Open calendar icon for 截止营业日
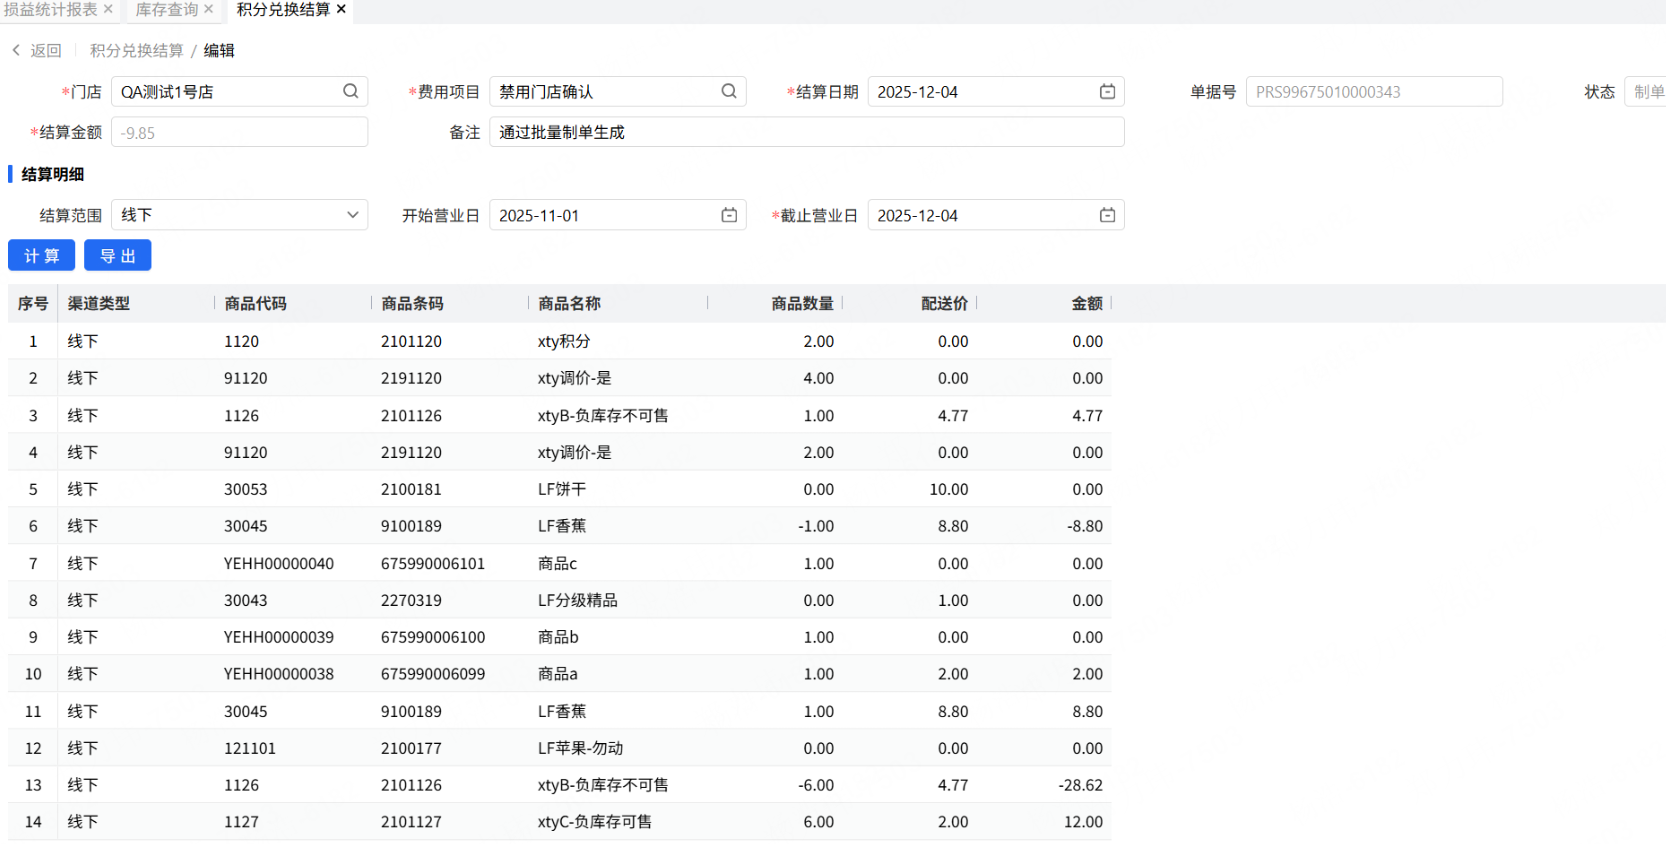1666x844 pixels. pyautogui.click(x=1107, y=215)
